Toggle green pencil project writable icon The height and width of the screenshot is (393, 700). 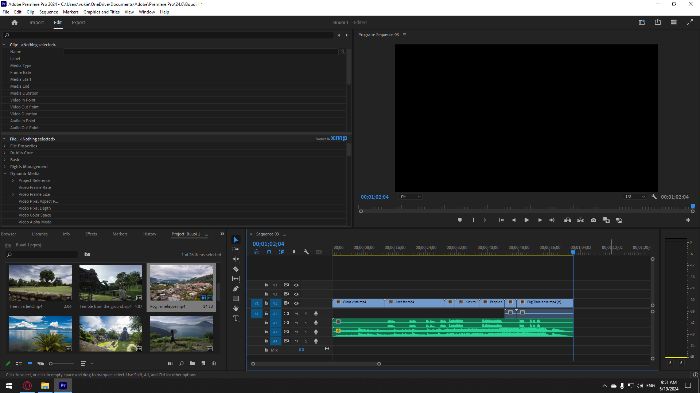[8, 364]
